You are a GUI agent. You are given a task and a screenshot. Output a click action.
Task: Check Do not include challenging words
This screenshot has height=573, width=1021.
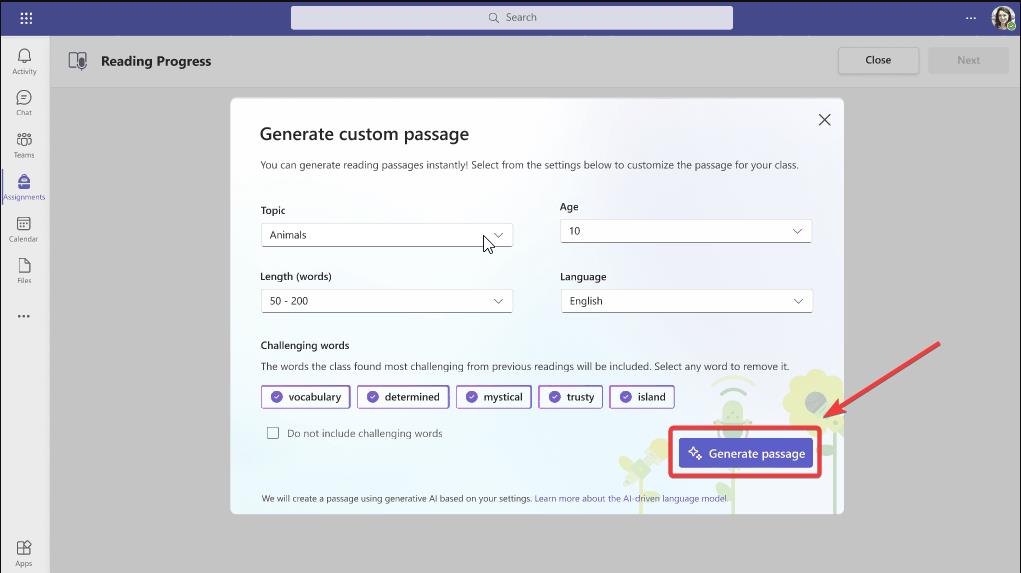coord(273,433)
